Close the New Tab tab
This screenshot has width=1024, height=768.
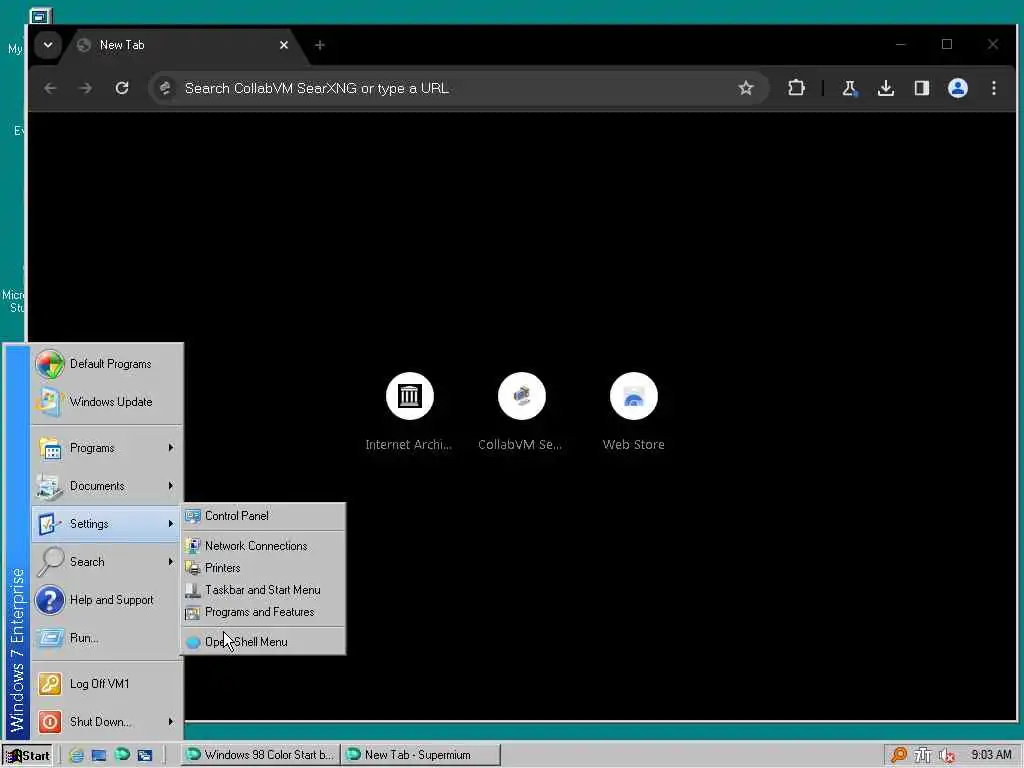click(x=284, y=45)
